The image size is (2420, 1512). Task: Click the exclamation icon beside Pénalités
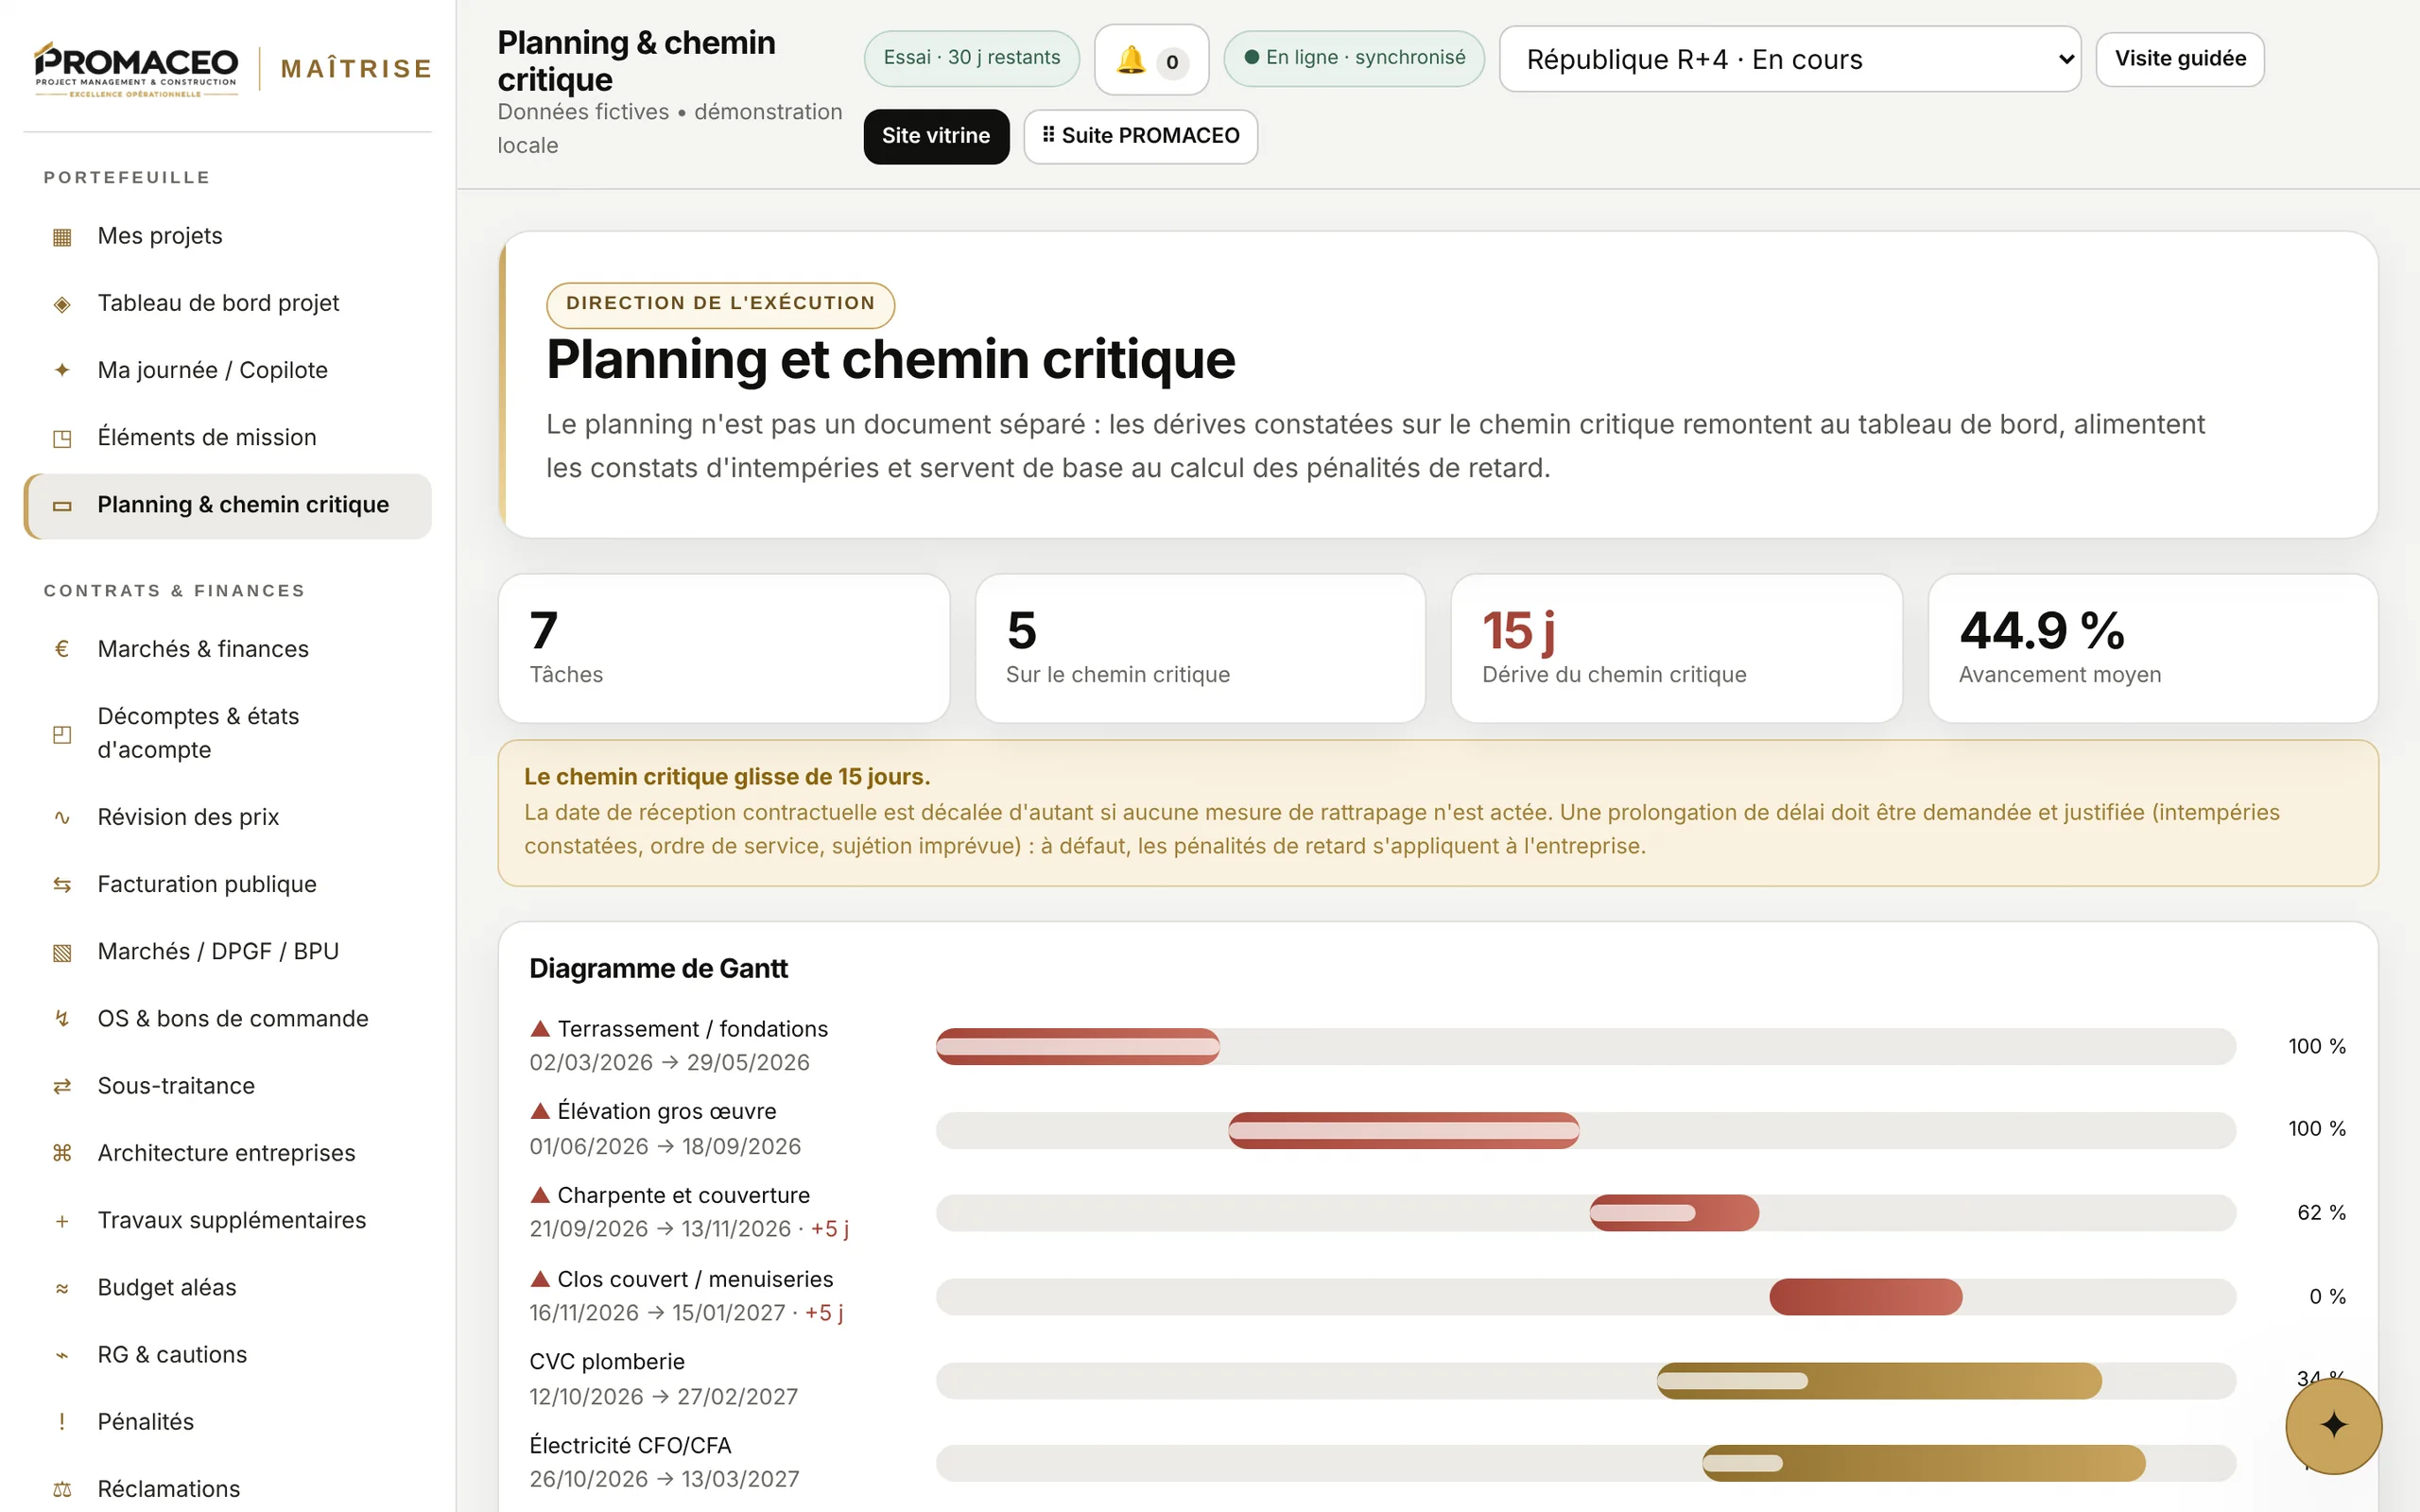[x=62, y=1422]
